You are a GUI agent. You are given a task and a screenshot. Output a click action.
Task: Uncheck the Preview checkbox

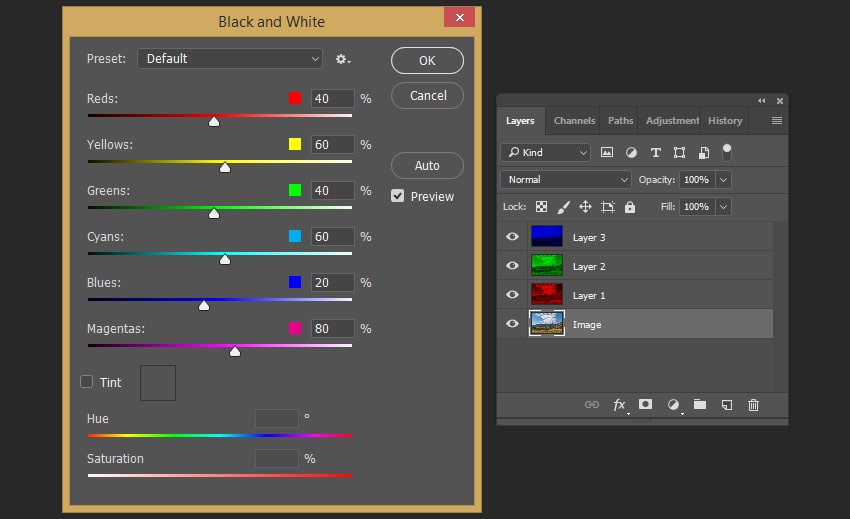pyautogui.click(x=398, y=196)
